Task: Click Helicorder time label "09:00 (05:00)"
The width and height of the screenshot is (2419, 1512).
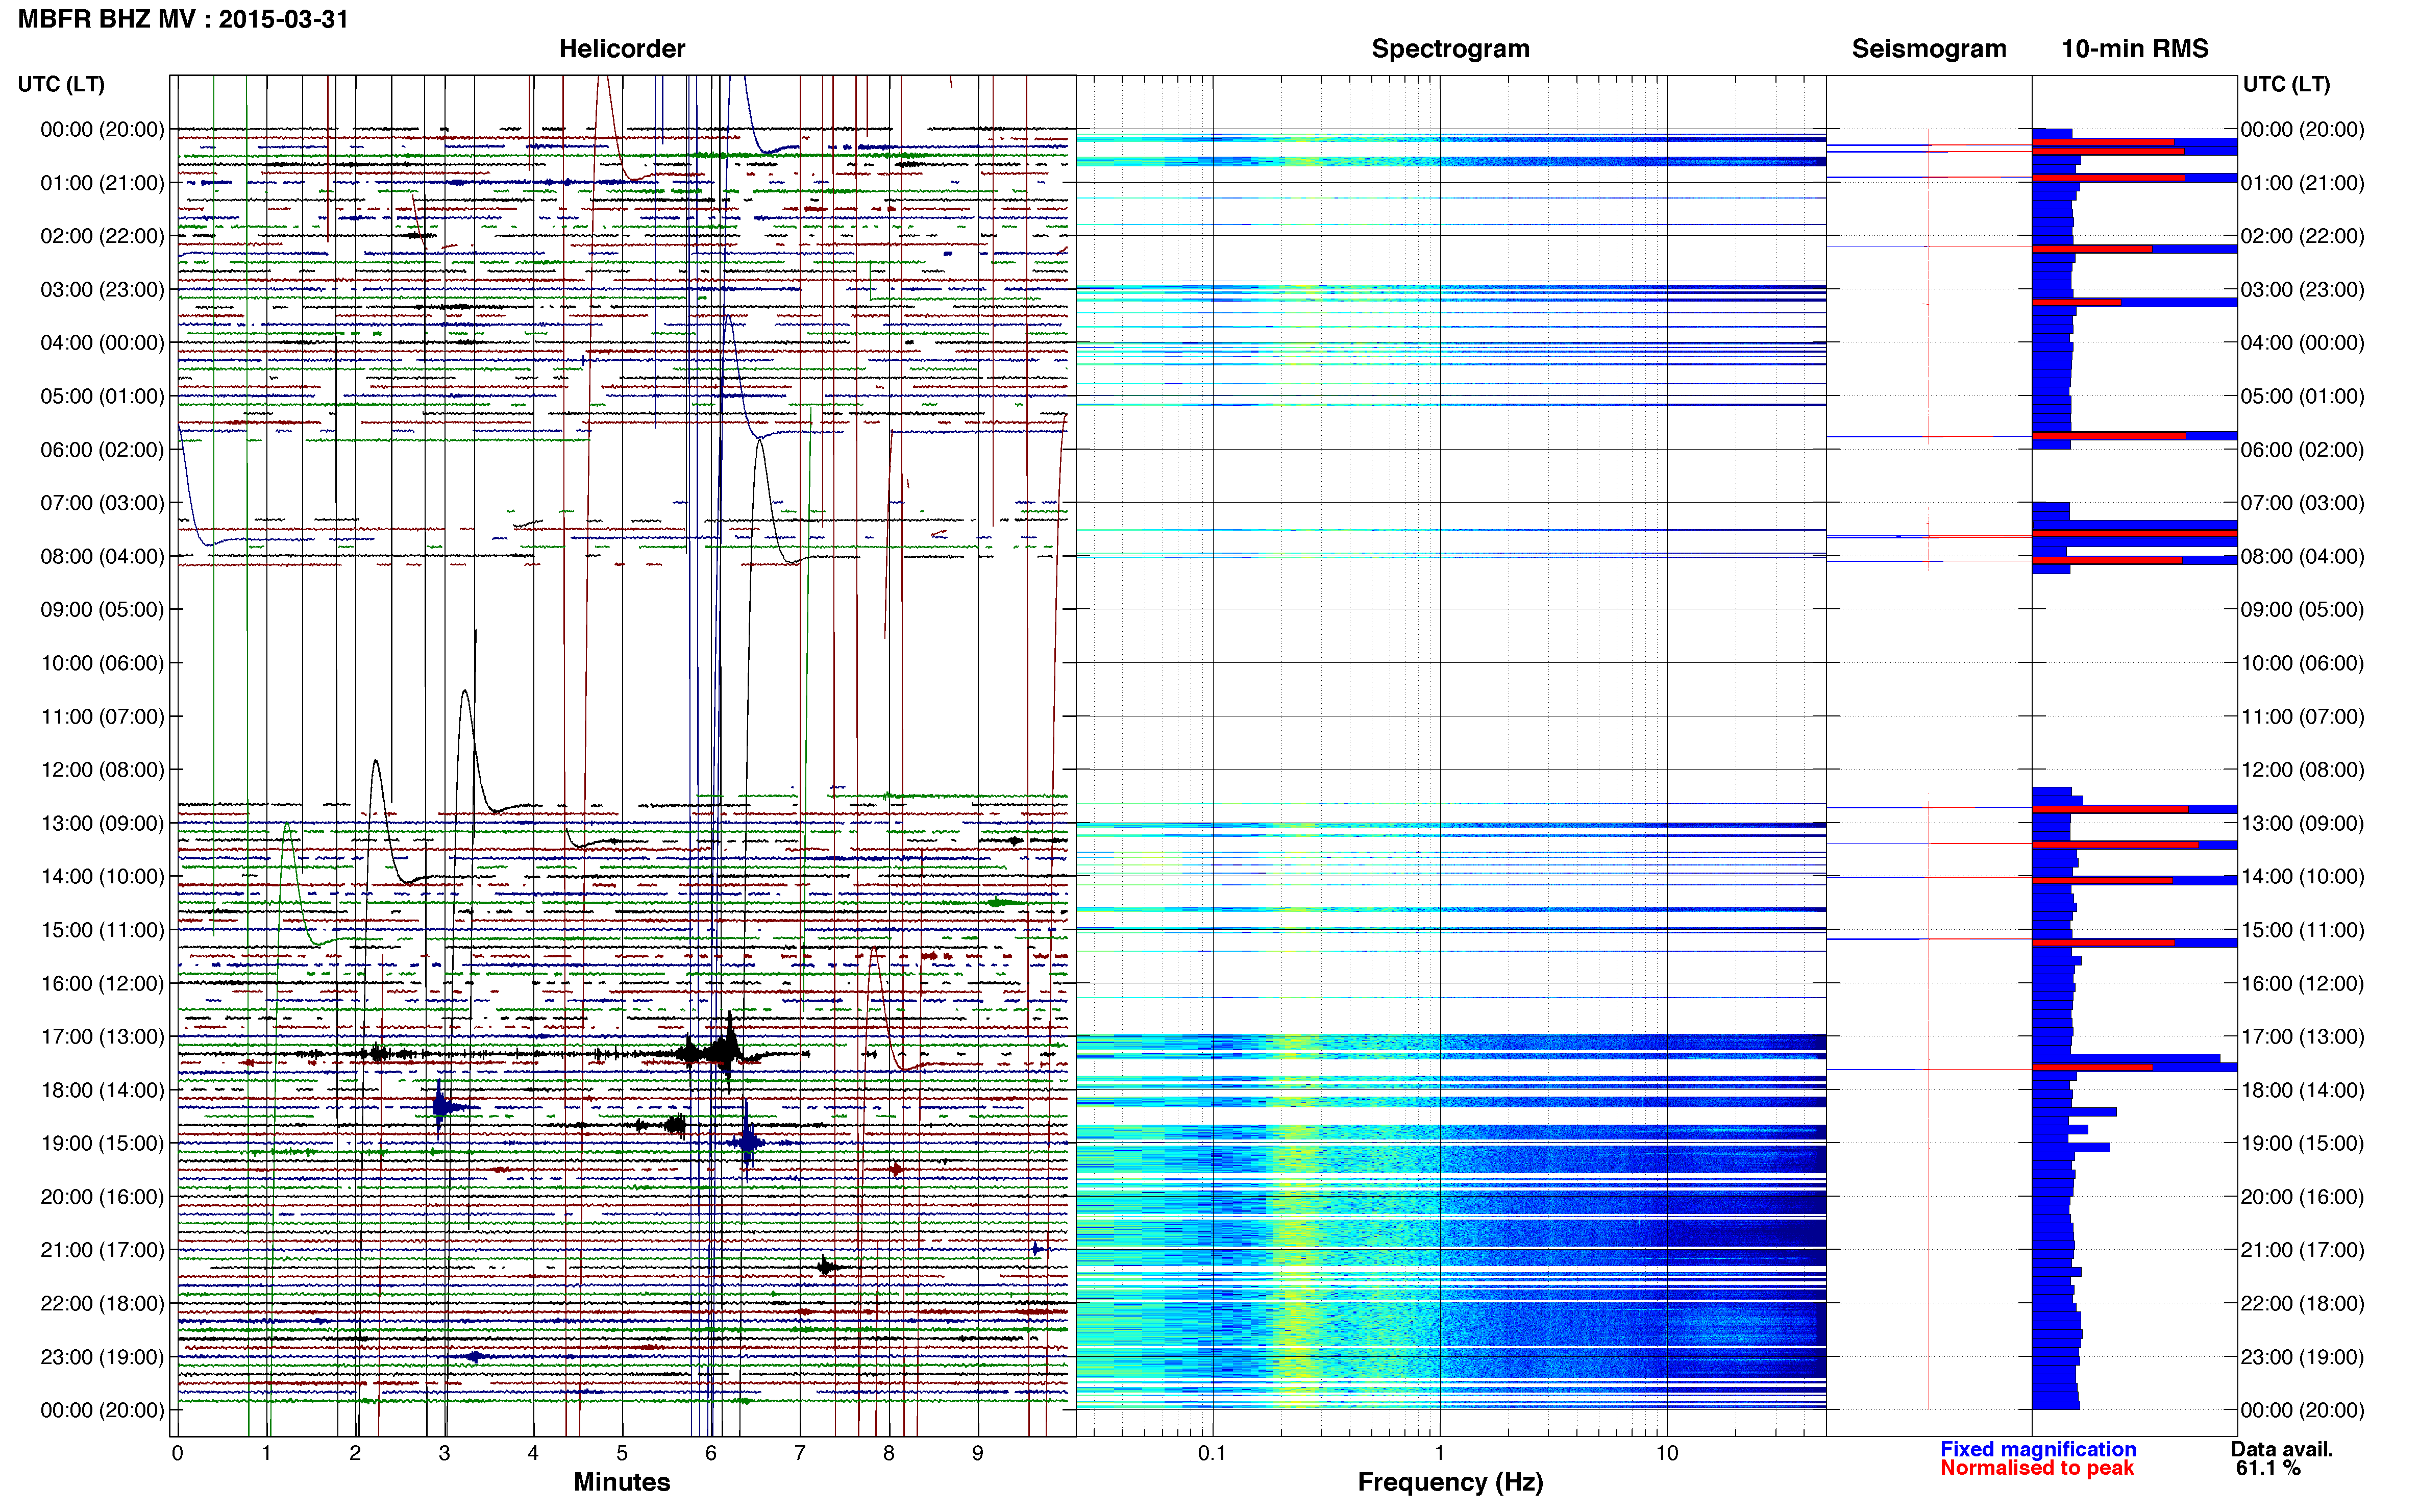Action: coord(102,610)
